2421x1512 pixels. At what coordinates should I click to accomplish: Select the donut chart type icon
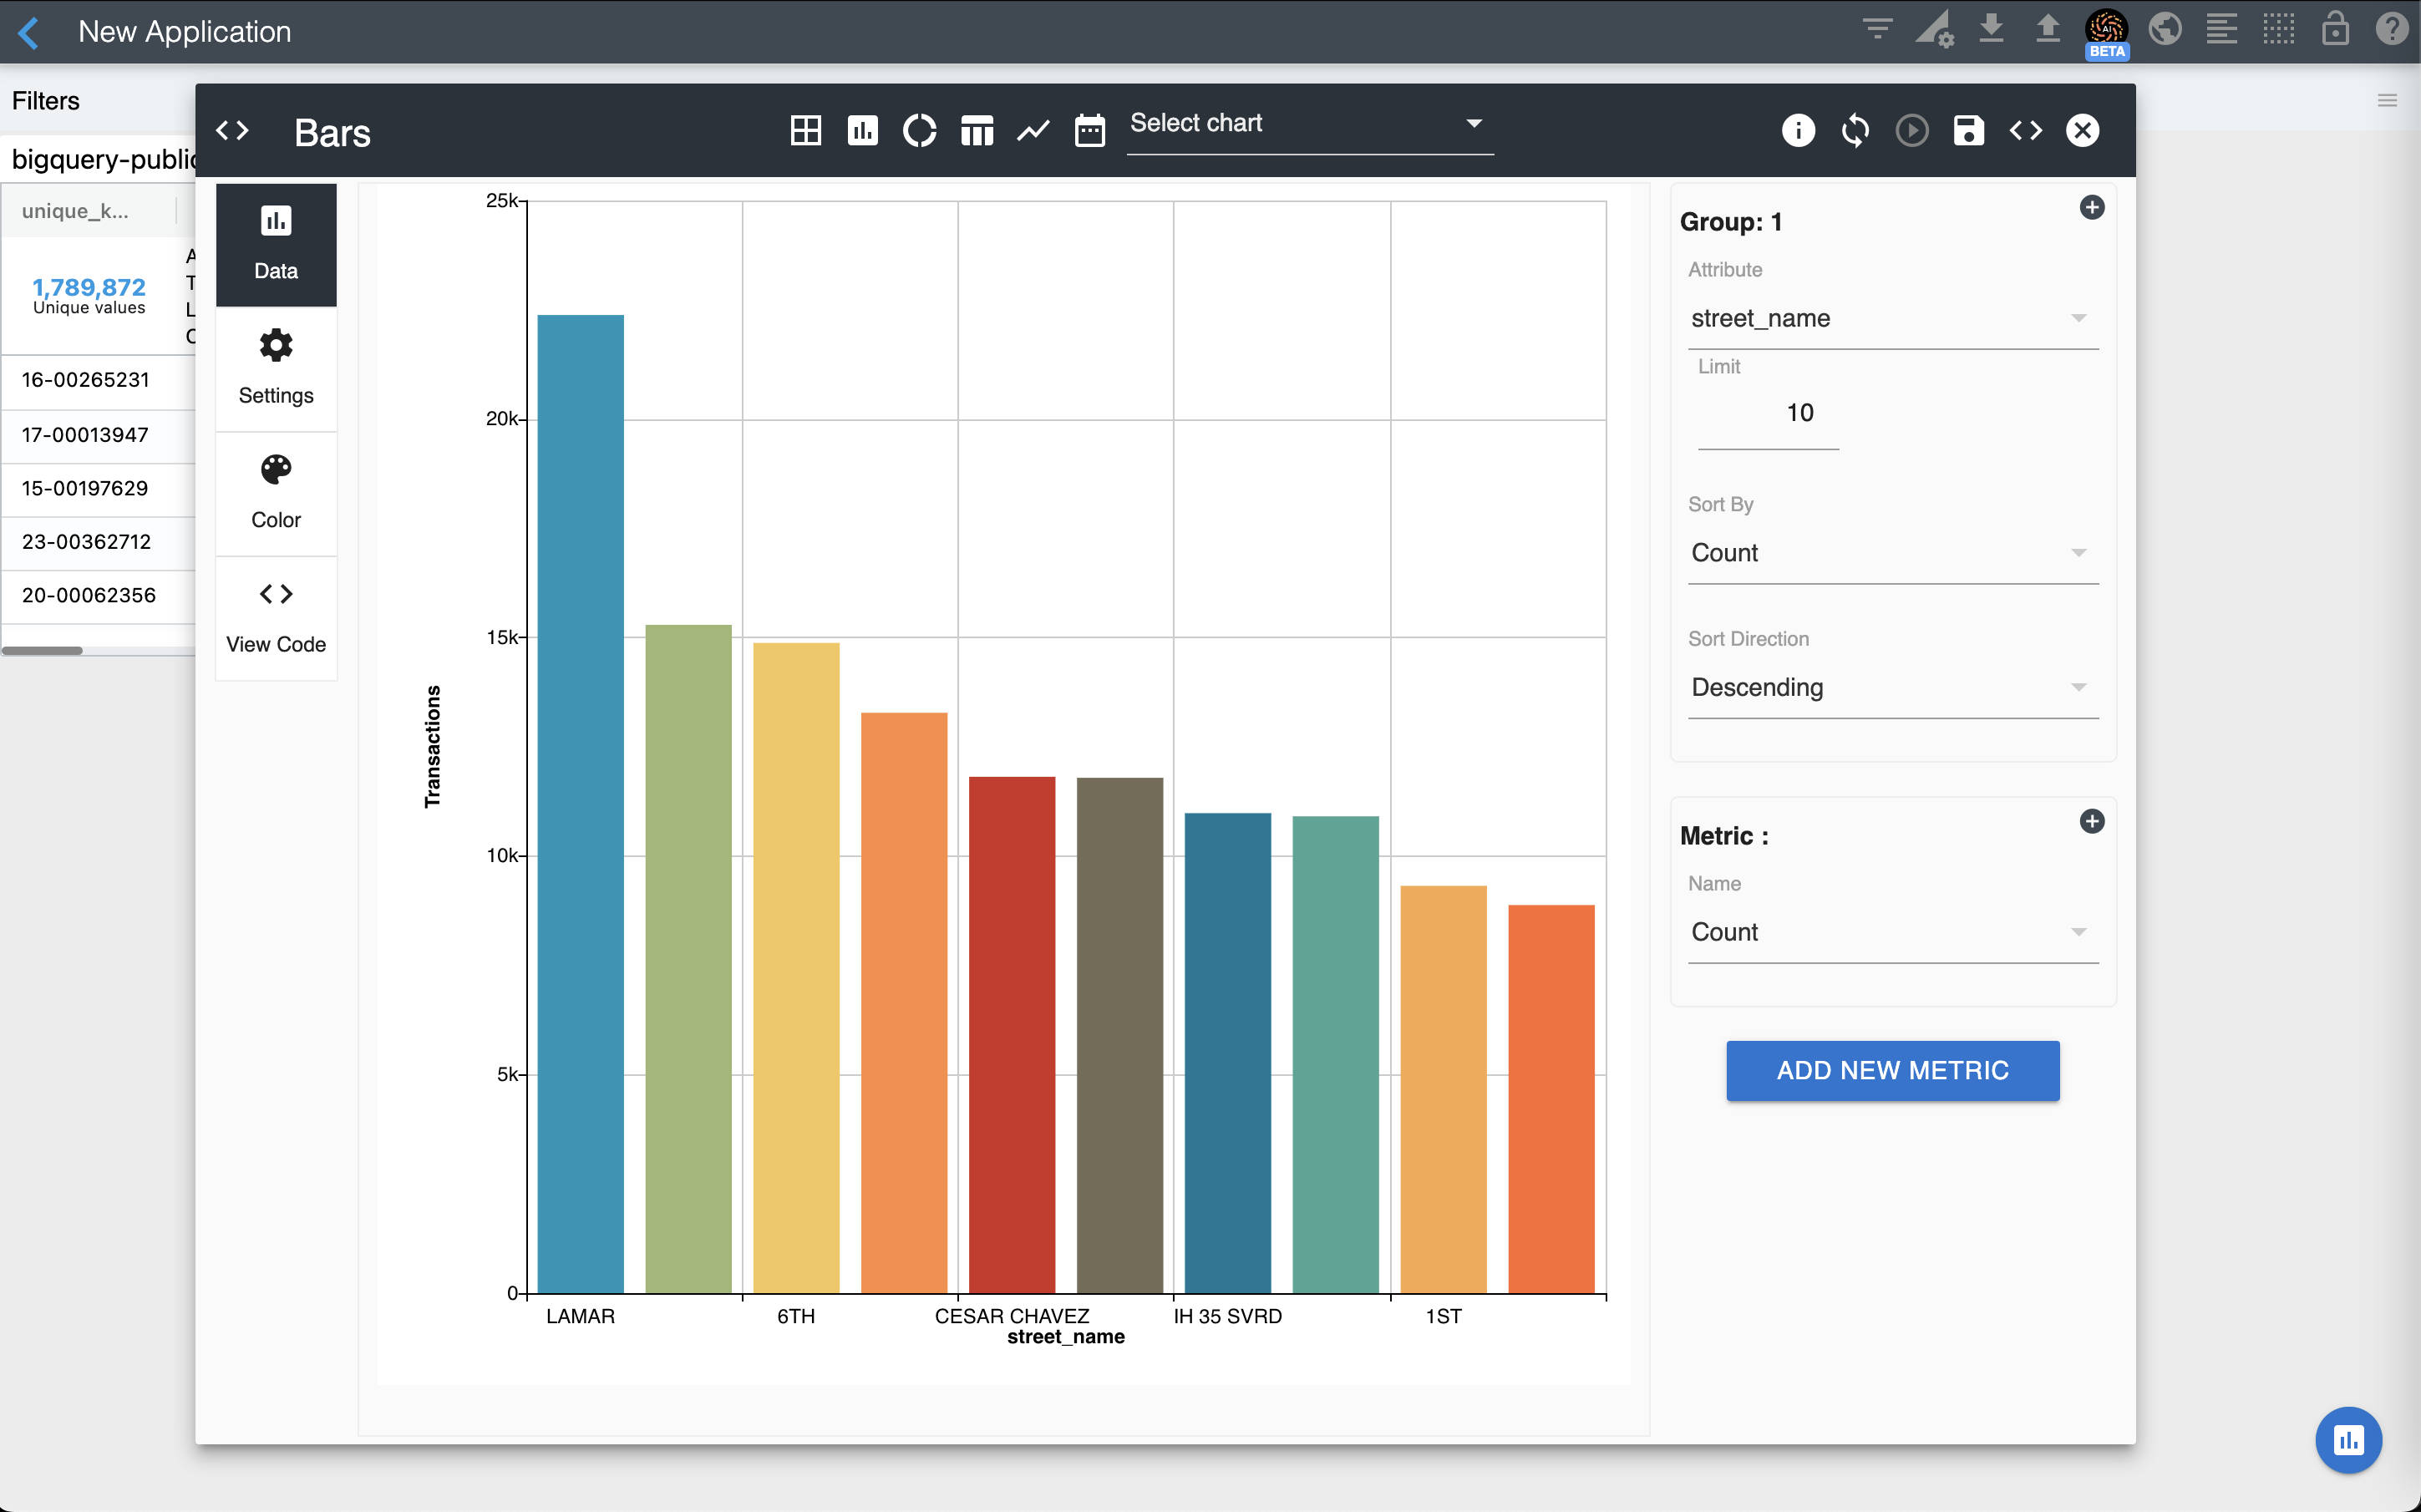tap(919, 131)
